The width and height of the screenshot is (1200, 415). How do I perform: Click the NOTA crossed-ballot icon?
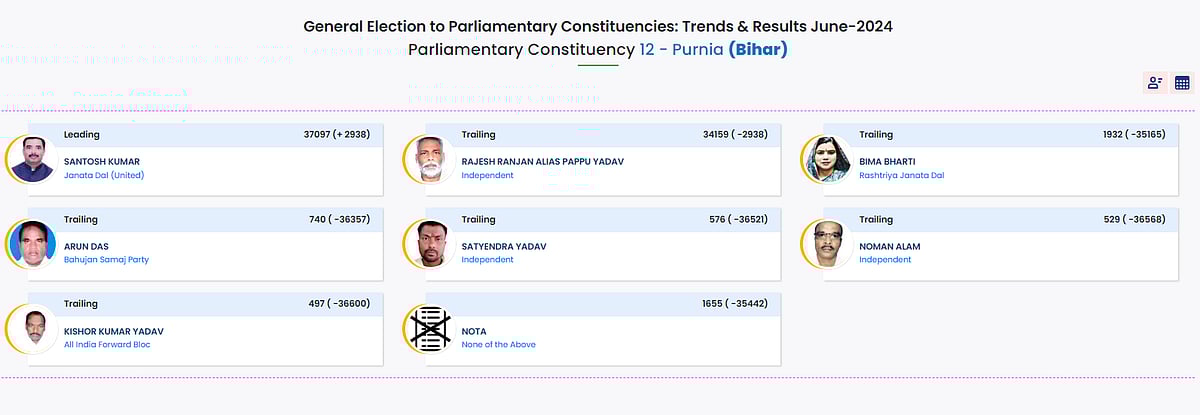[429, 328]
